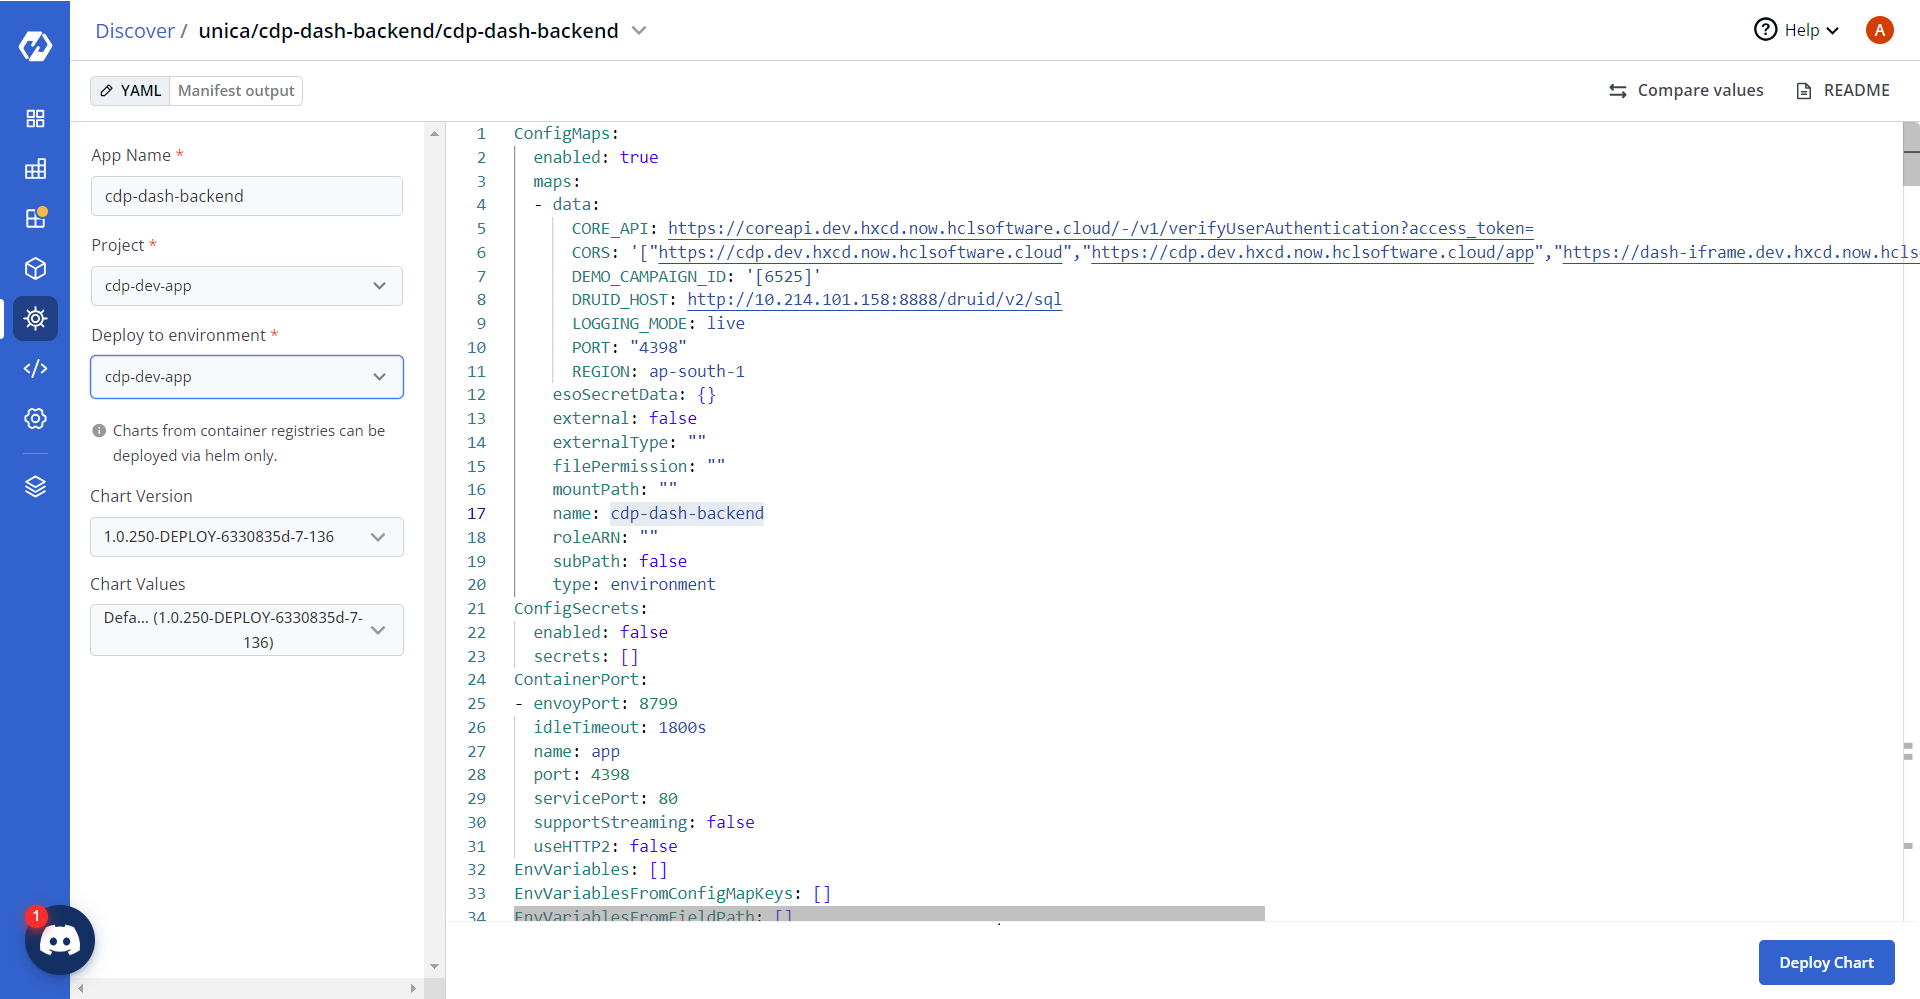Screen dimensions: 1920x999
Task: Open the cube icon in sidebar
Action: tap(35, 269)
